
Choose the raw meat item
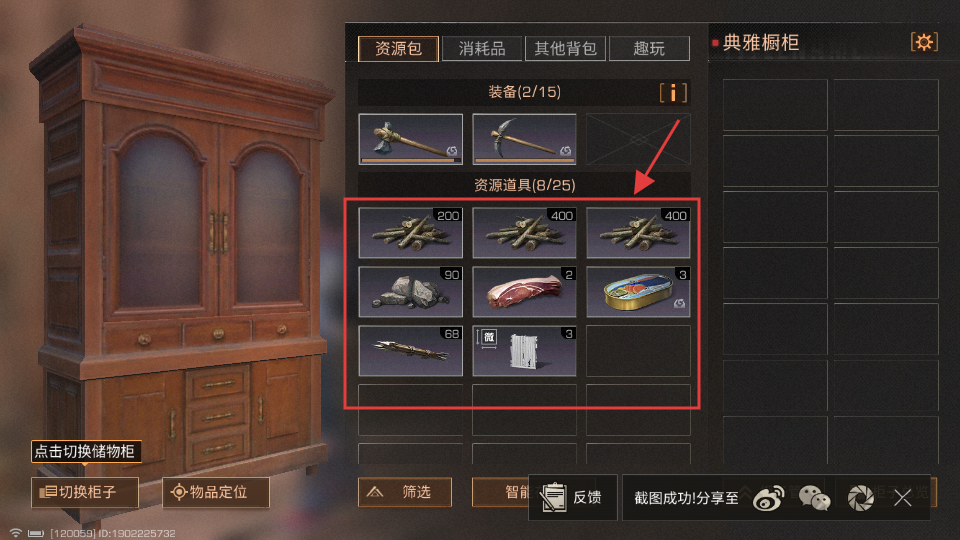524,291
